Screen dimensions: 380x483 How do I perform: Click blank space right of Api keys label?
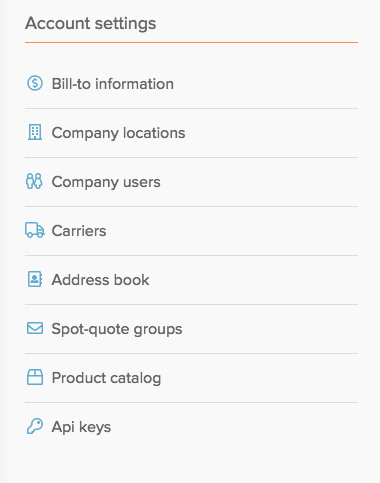(235, 427)
